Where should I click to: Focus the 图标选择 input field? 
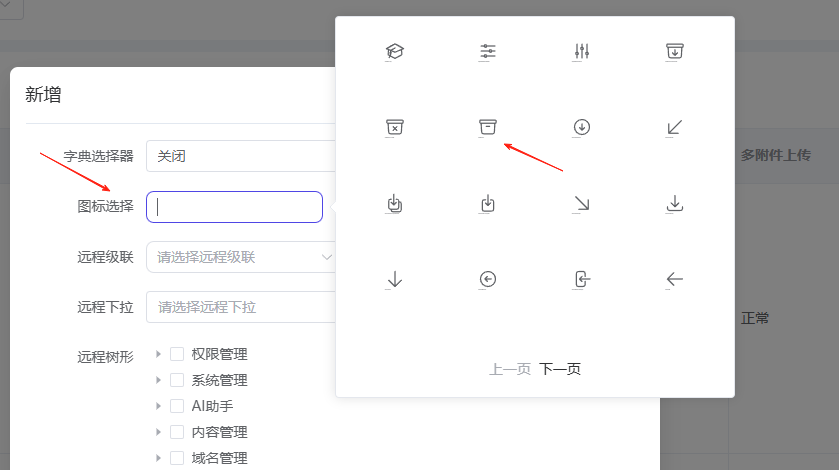pos(234,207)
